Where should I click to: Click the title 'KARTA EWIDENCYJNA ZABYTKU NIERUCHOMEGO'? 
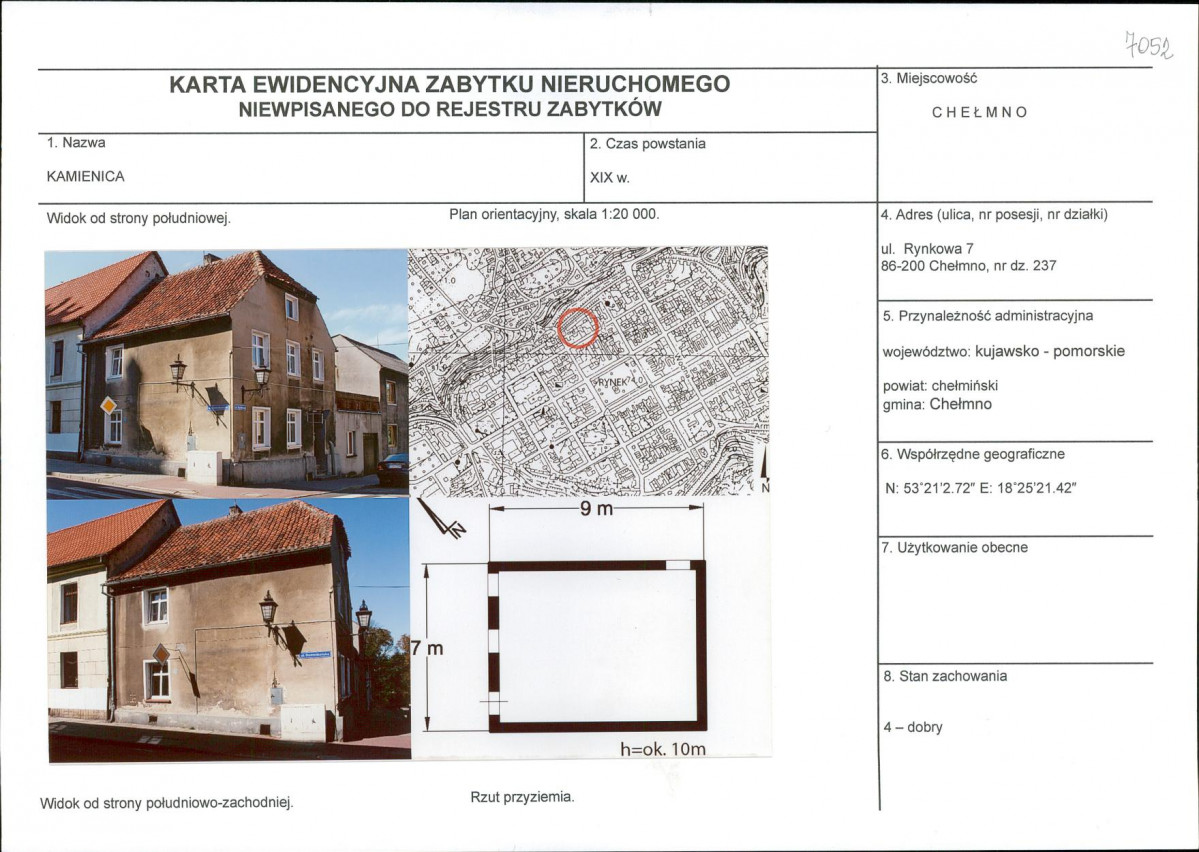[x=450, y=84]
